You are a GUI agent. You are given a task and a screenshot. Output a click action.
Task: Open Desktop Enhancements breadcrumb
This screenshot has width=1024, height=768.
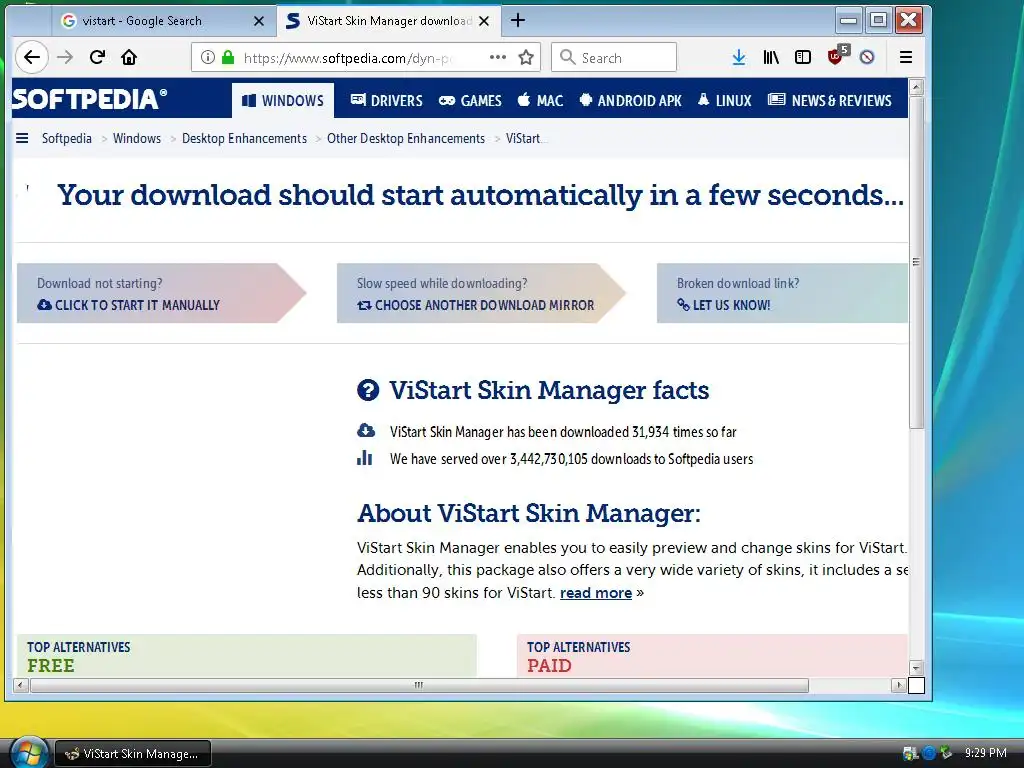244,138
